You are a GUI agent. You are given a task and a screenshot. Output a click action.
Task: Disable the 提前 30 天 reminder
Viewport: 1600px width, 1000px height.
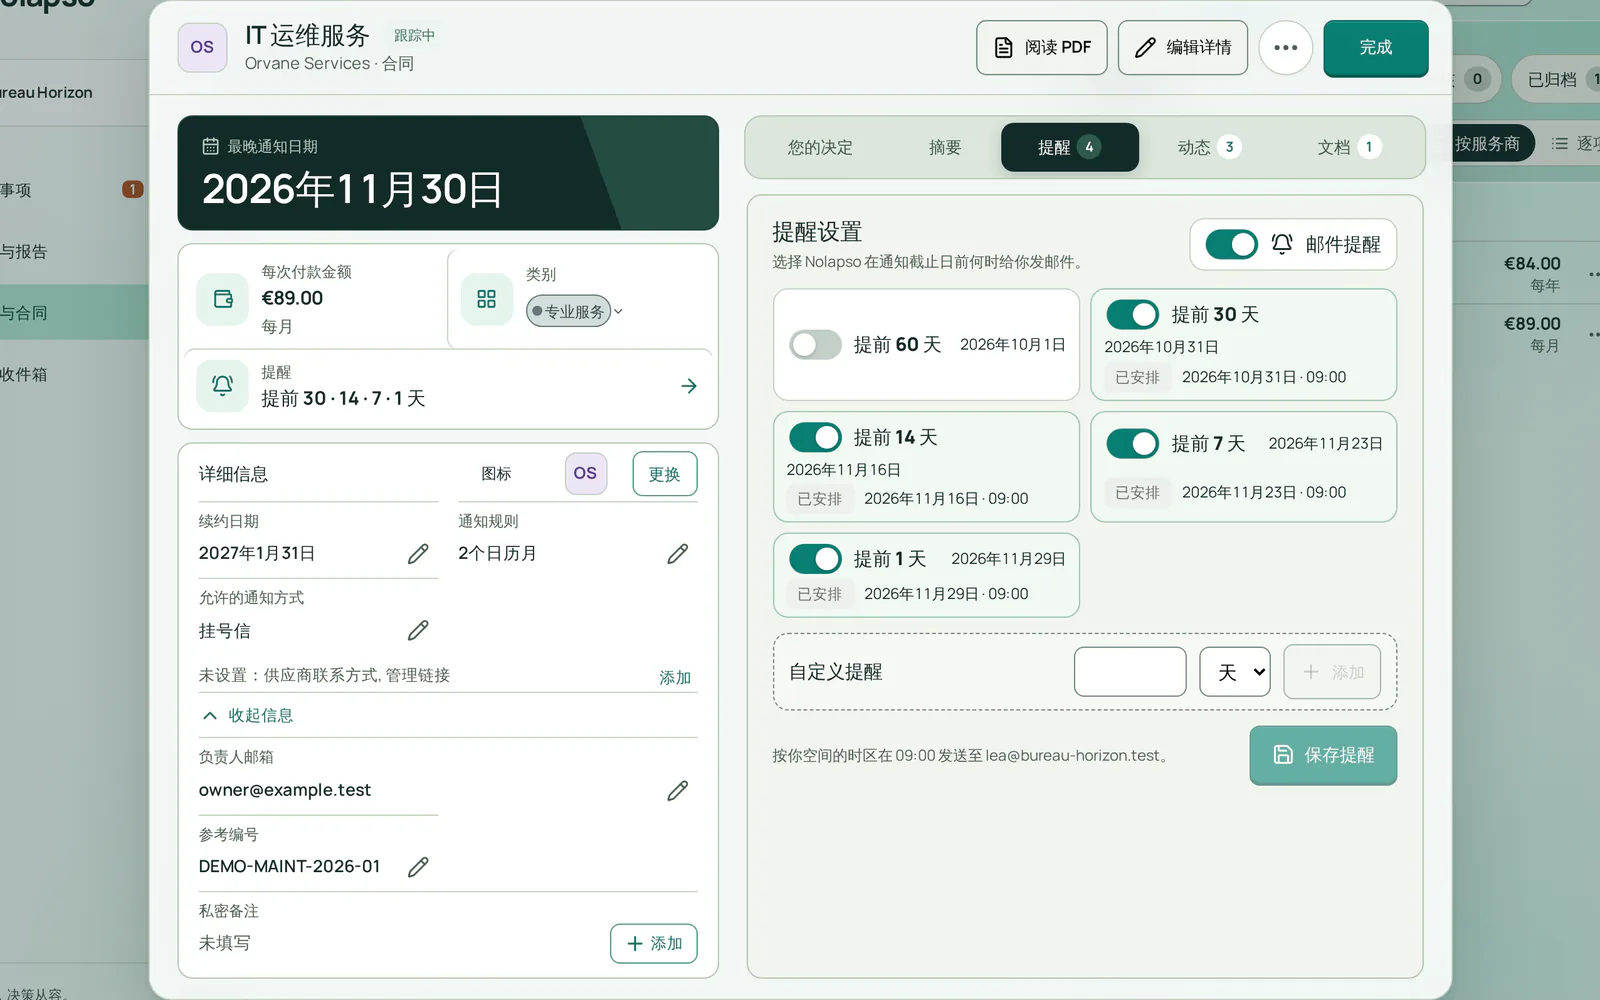[x=1132, y=314]
